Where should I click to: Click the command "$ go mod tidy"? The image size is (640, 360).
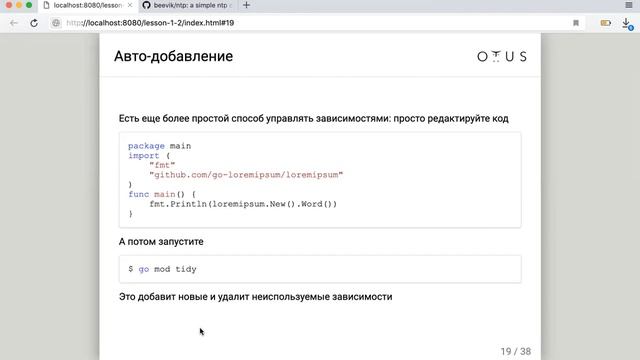click(162, 269)
